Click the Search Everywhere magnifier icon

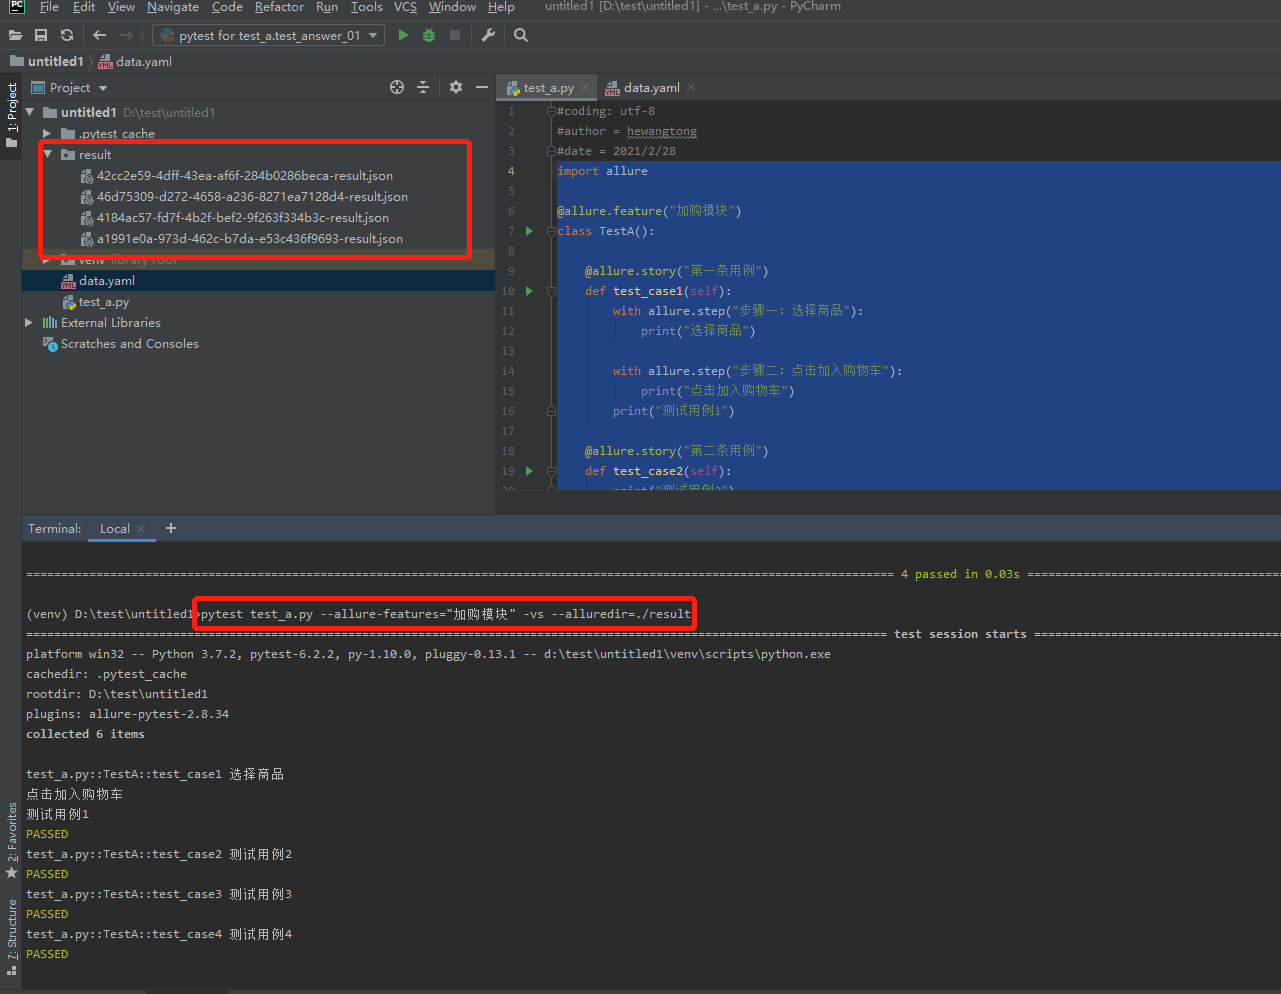521,35
